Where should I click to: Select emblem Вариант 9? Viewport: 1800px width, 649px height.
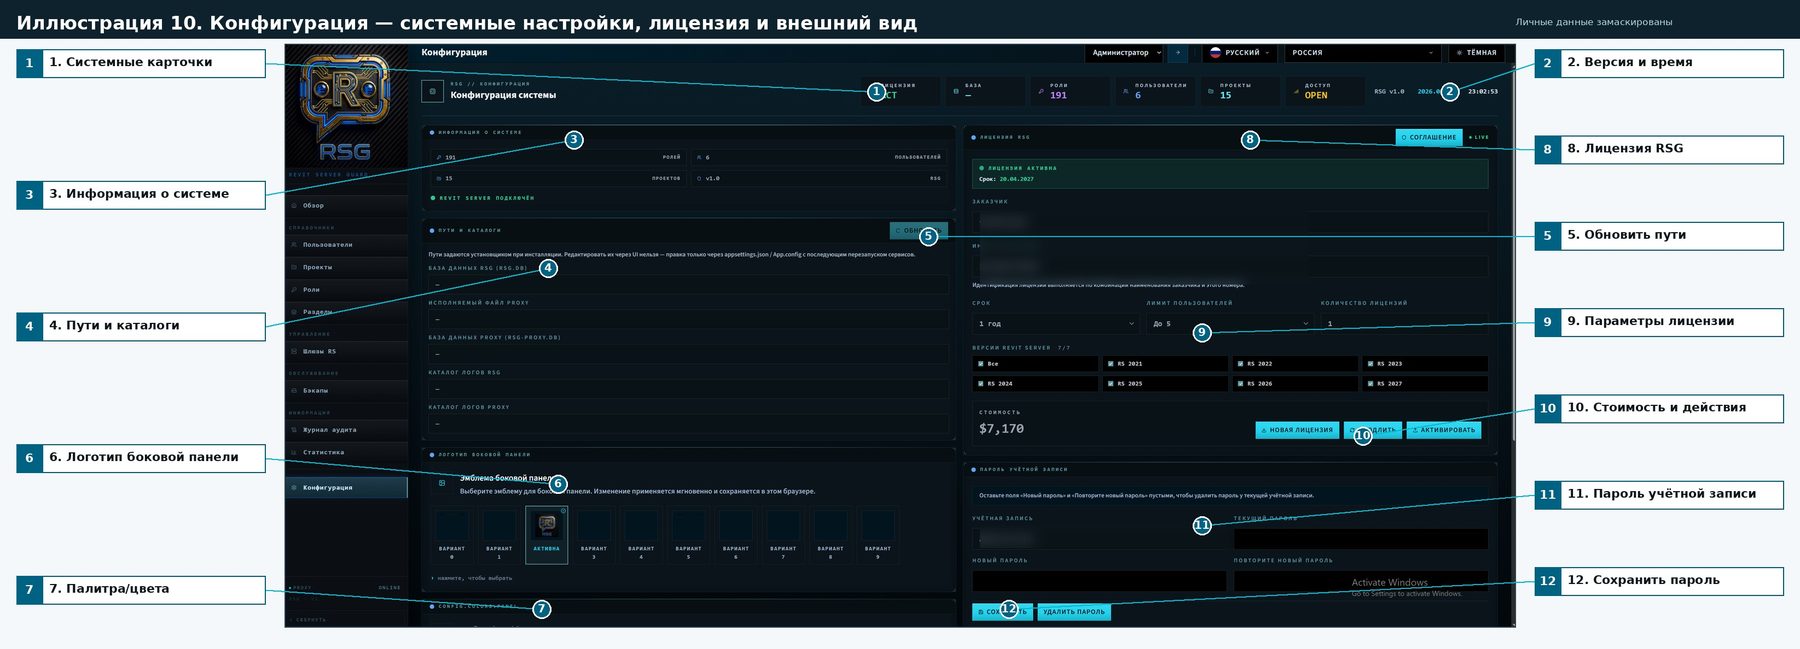tap(878, 535)
